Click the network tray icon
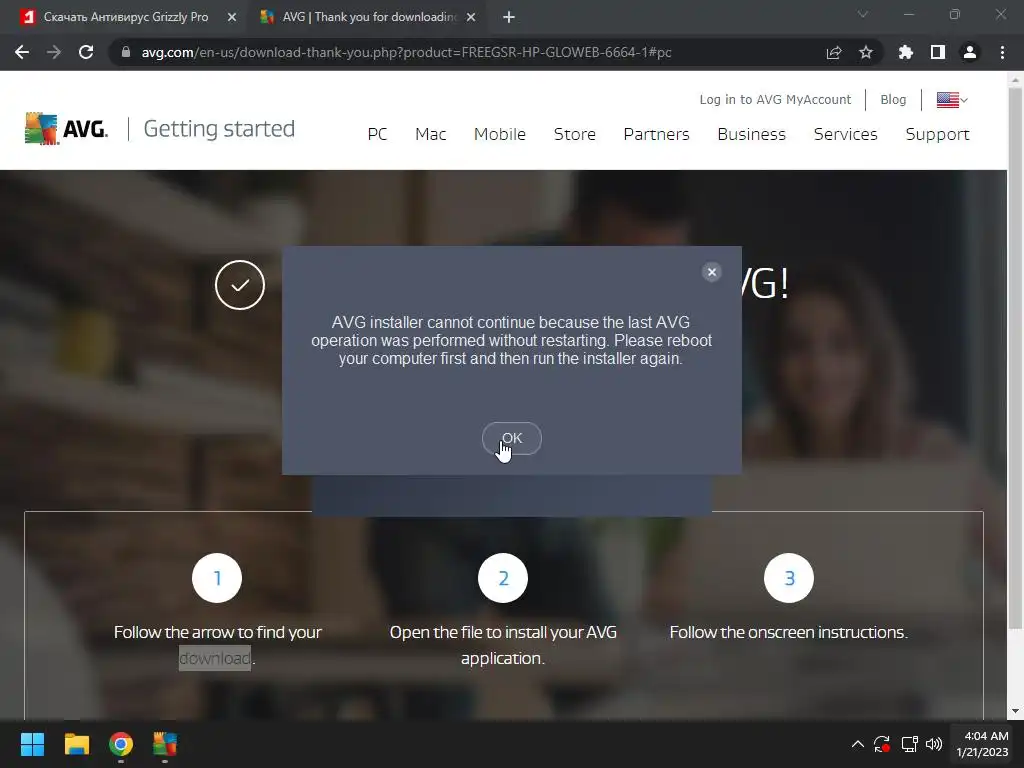 pyautogui.click(x=909, y=744)
